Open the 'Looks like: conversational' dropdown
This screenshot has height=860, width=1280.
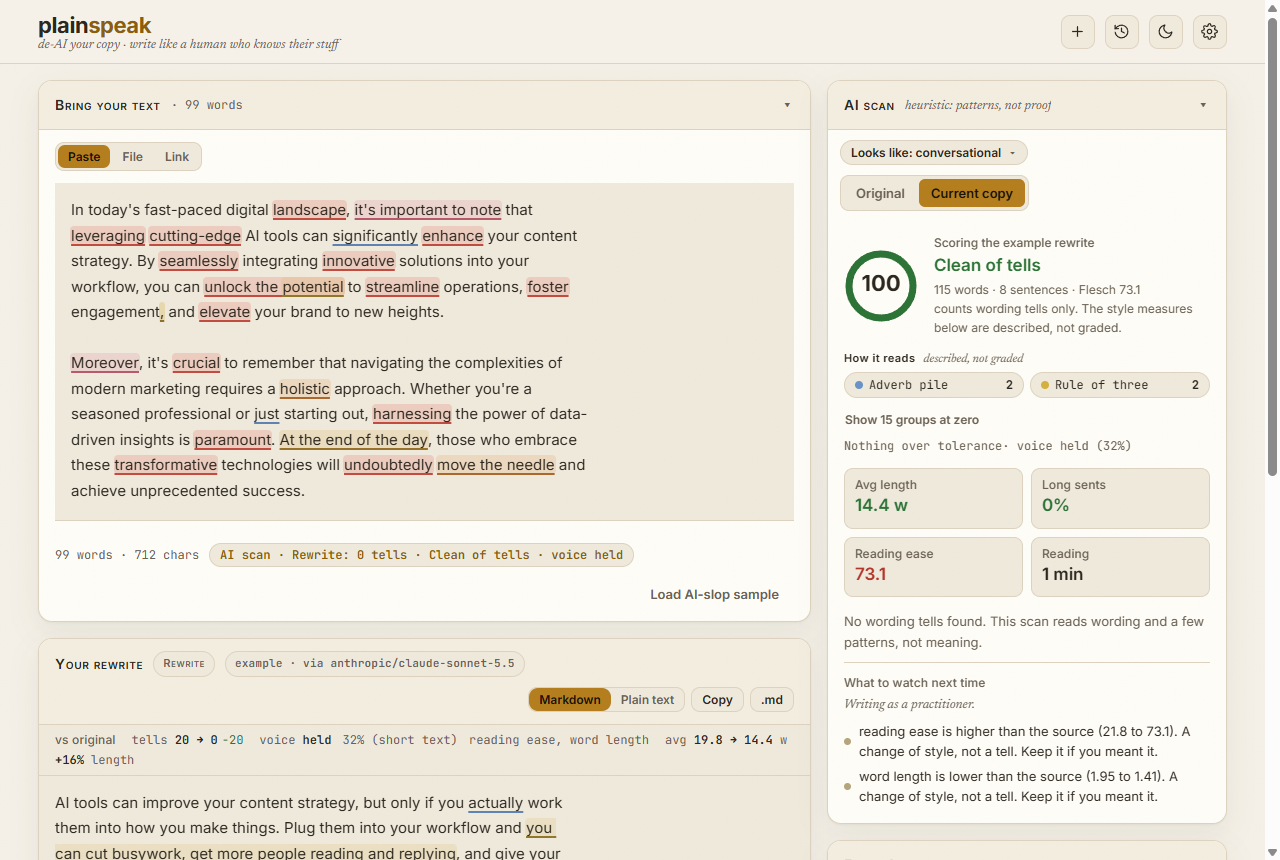click(934, 153)
